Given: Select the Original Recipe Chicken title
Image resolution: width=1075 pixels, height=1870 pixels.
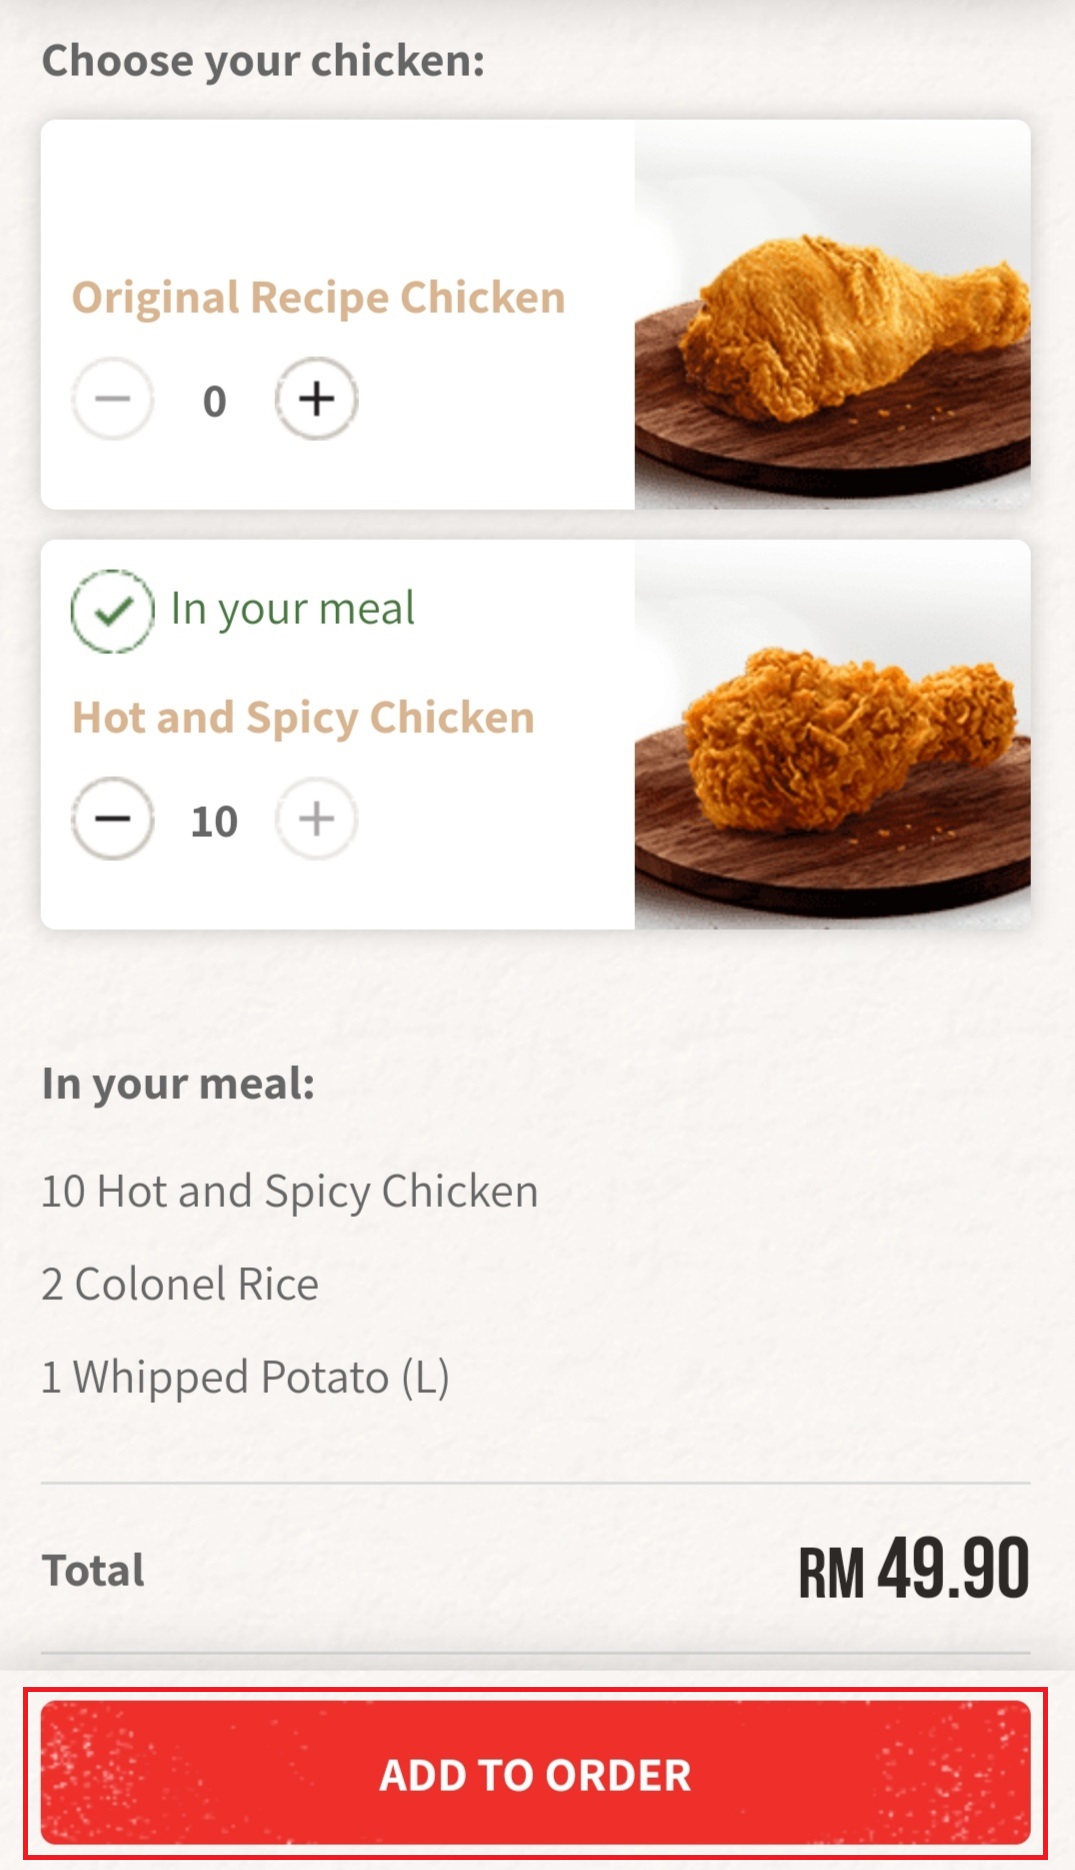Looking at the screenshot, I should click(x=318, y=298).
